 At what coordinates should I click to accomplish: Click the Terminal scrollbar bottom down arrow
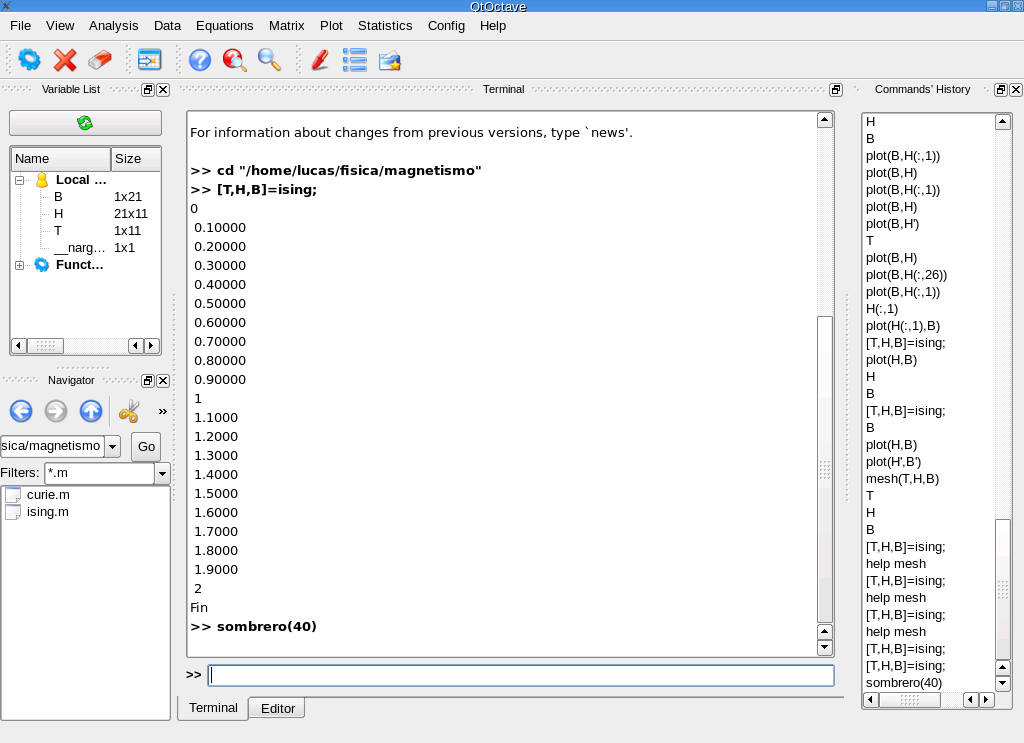pos(825,648)
